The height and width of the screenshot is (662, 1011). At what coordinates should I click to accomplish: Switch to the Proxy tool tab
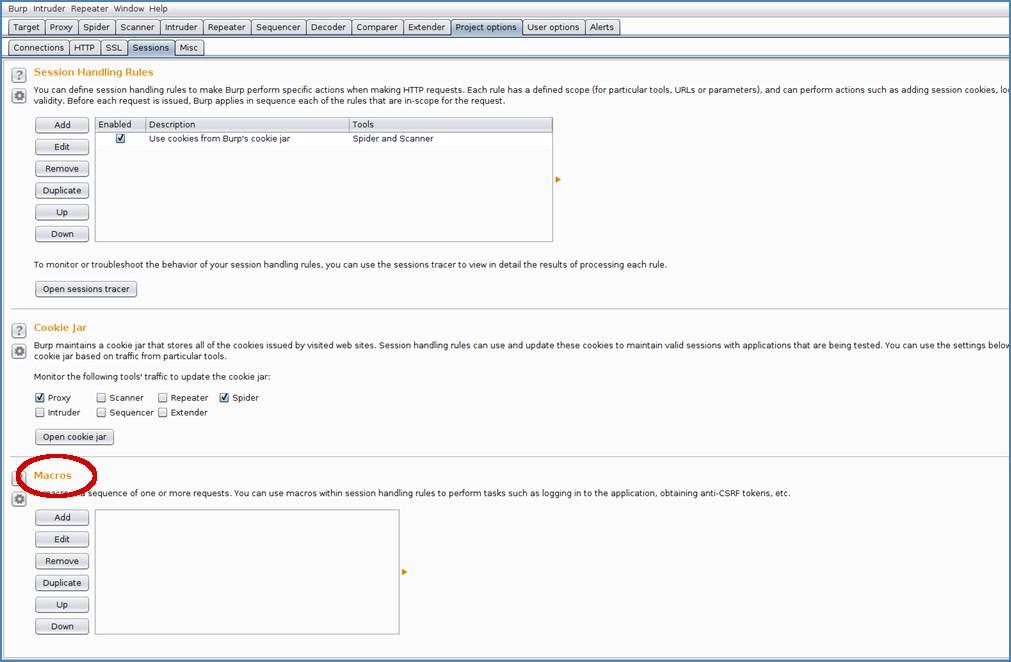[61, 27]
